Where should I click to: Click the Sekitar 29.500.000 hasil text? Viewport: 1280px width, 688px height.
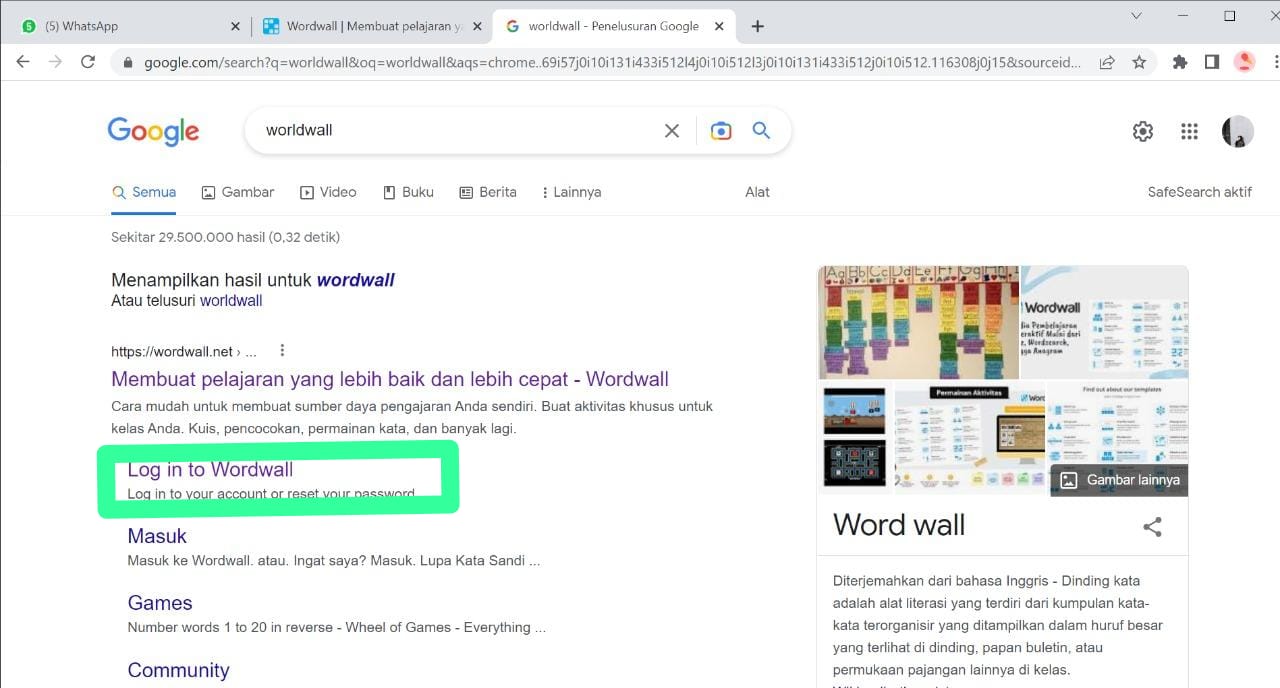225,237
